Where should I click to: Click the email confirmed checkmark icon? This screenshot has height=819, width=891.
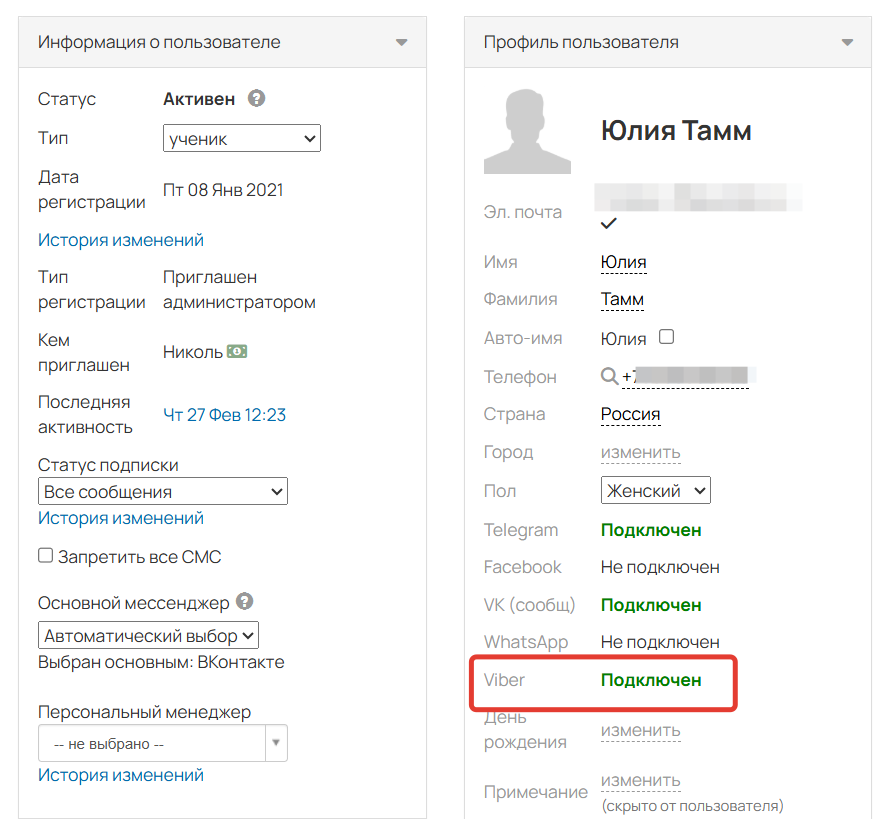608,223
